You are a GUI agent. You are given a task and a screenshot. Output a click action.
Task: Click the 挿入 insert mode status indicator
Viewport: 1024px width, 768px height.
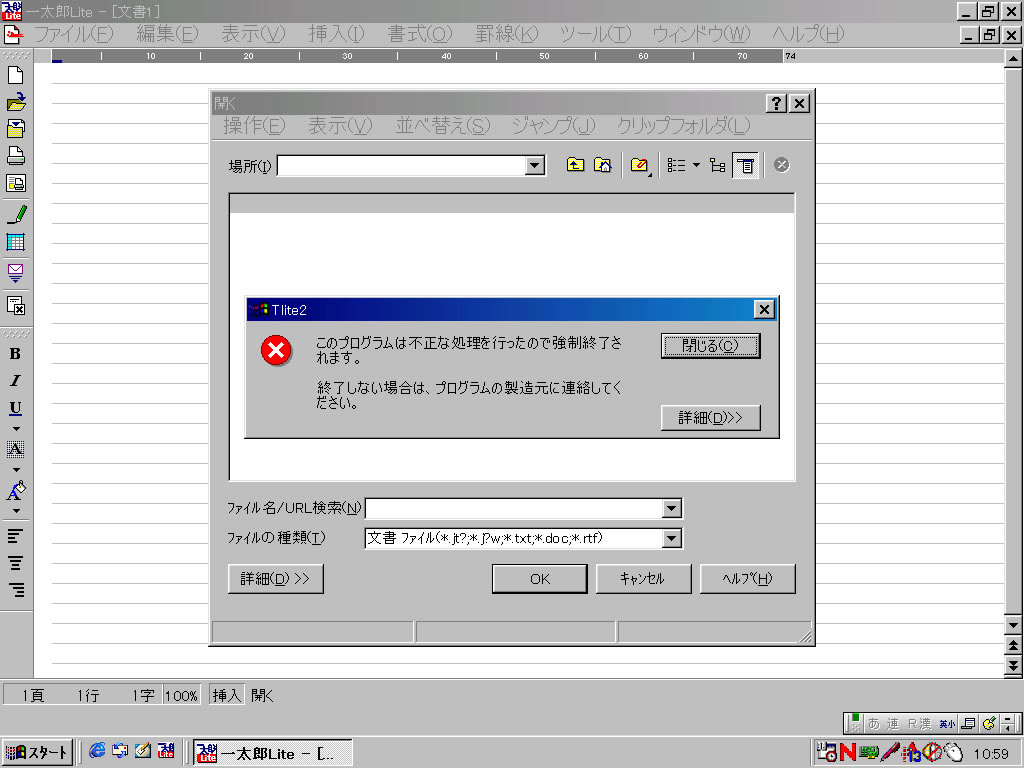pos(227,696)
